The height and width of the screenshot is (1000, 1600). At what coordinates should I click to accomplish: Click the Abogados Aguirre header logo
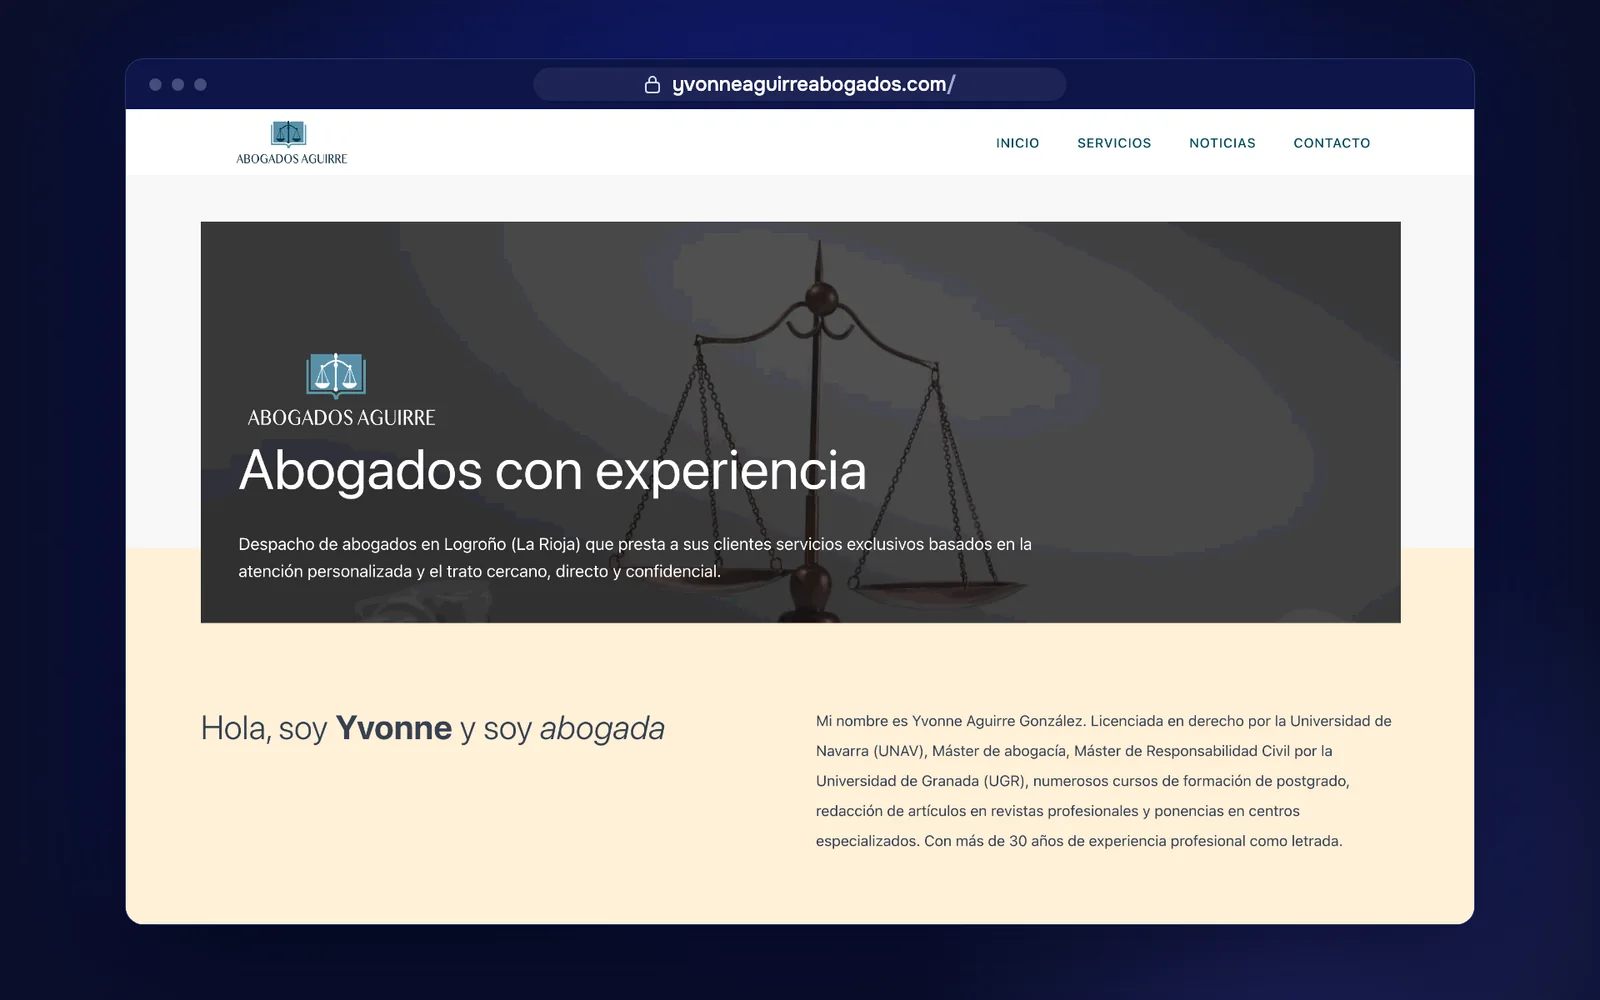coord(291,143)
